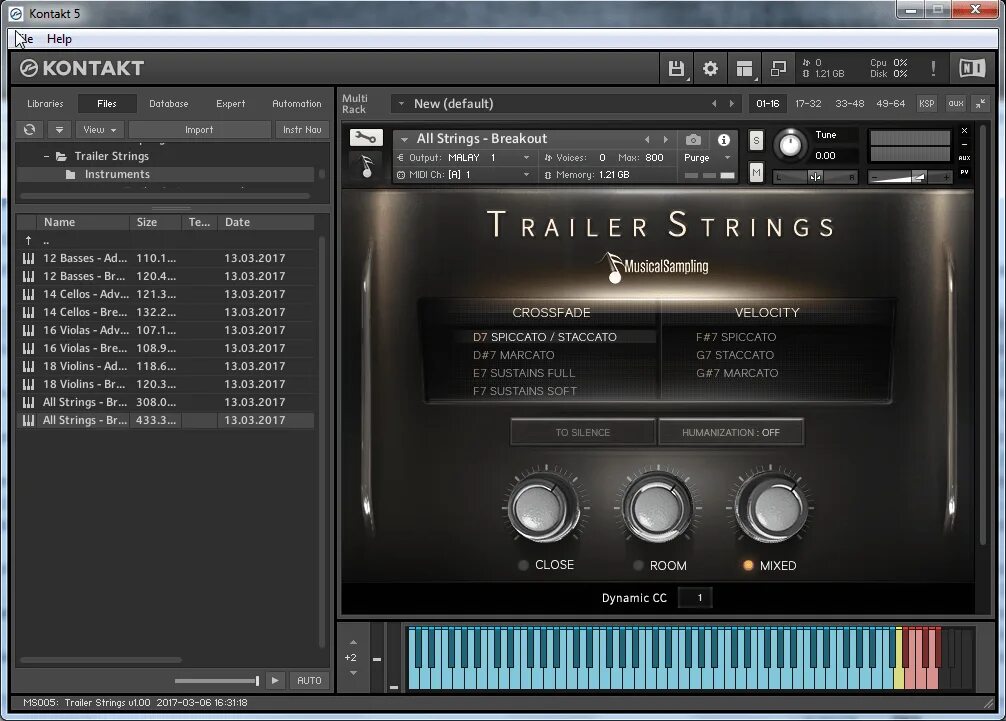Click the NI logo icon
Viewport: 1006px width, 721px height.
click(x=972, y=68)
